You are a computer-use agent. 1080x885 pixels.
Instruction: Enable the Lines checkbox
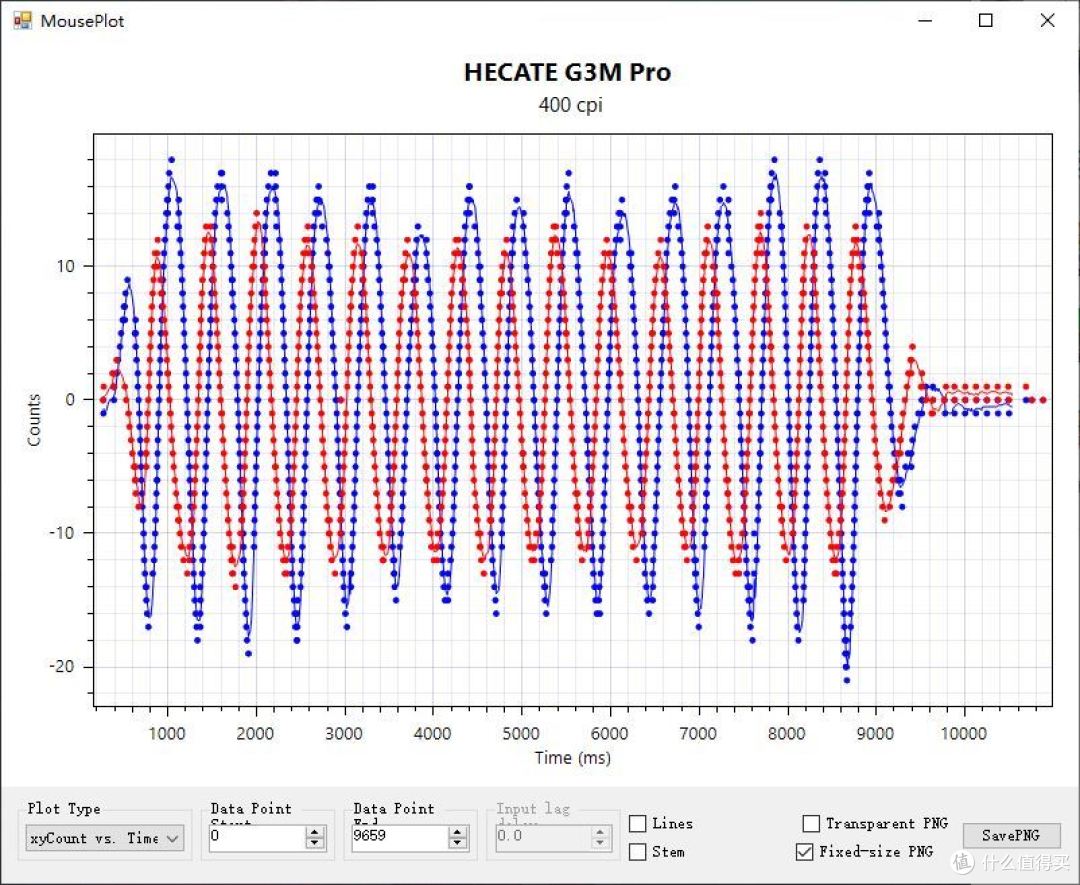pos(638,823)
